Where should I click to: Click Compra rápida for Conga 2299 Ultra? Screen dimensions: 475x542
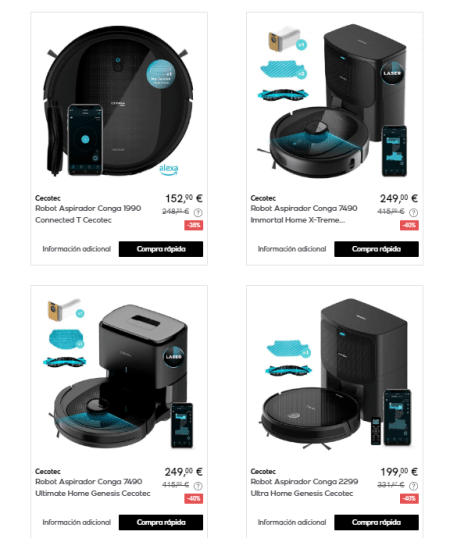376,522
